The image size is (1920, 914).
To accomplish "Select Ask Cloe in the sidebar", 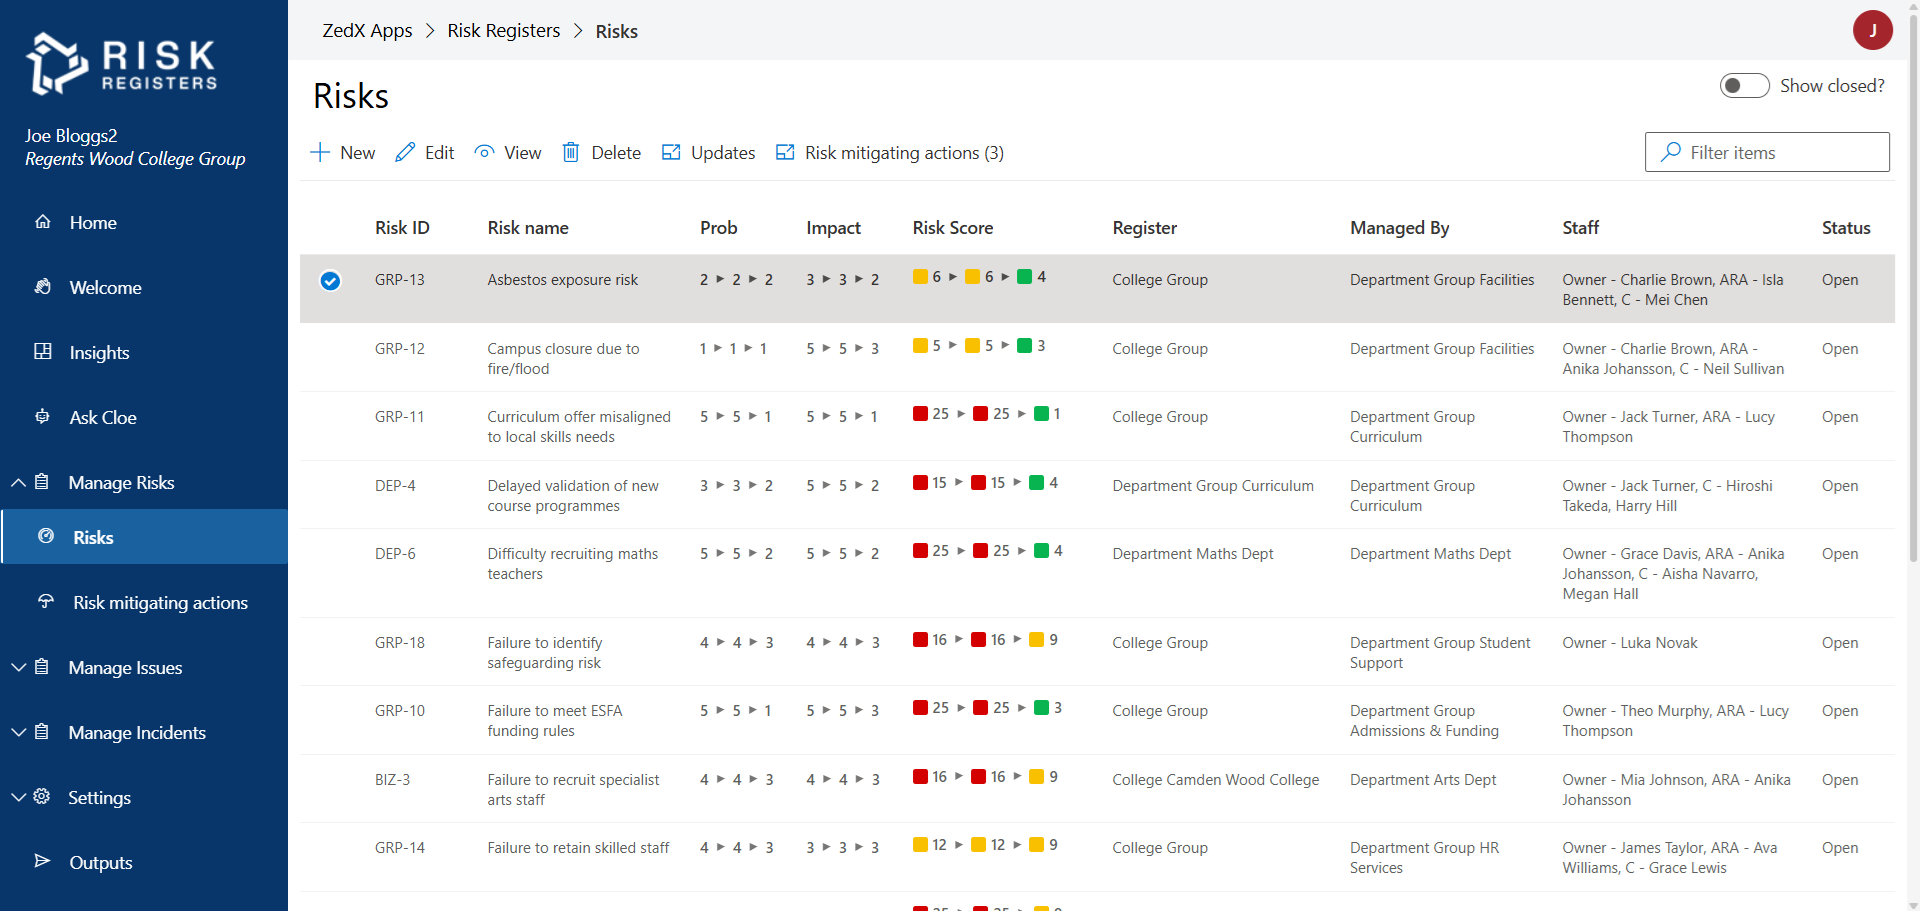I will 103,418.
